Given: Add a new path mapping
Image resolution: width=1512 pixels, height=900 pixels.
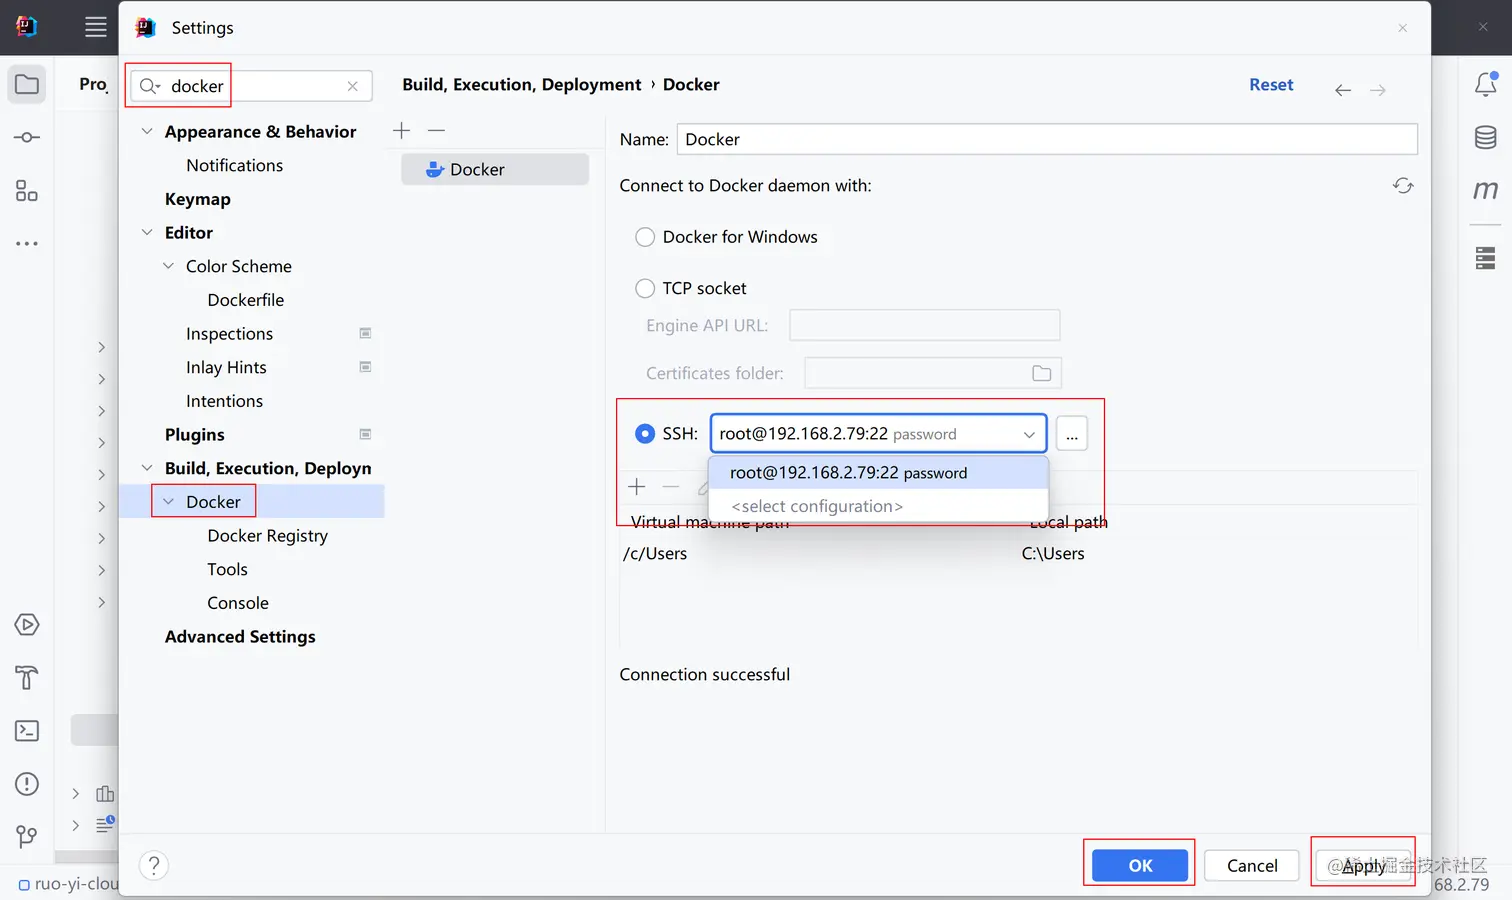Looking at the screenshot, I should pos(637,487).
